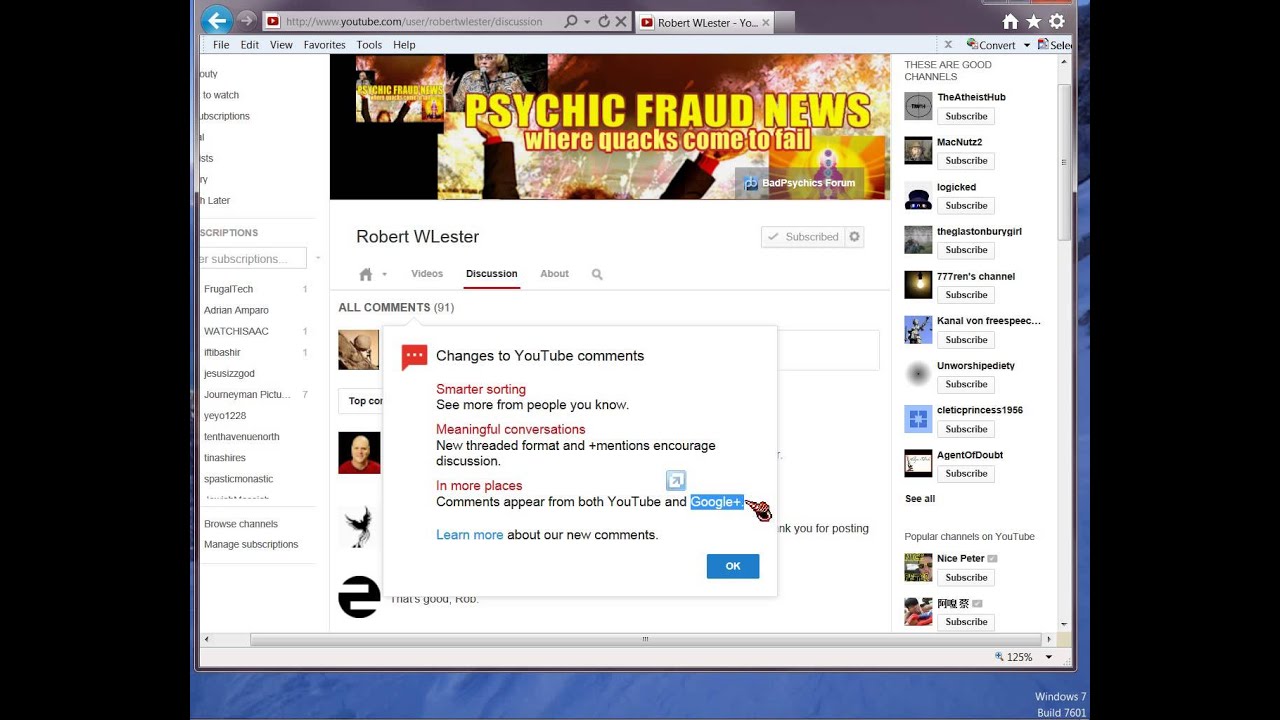The image size is (1280, 720).
Task: Click Browse channels link
Action: [x=241, y=524]
